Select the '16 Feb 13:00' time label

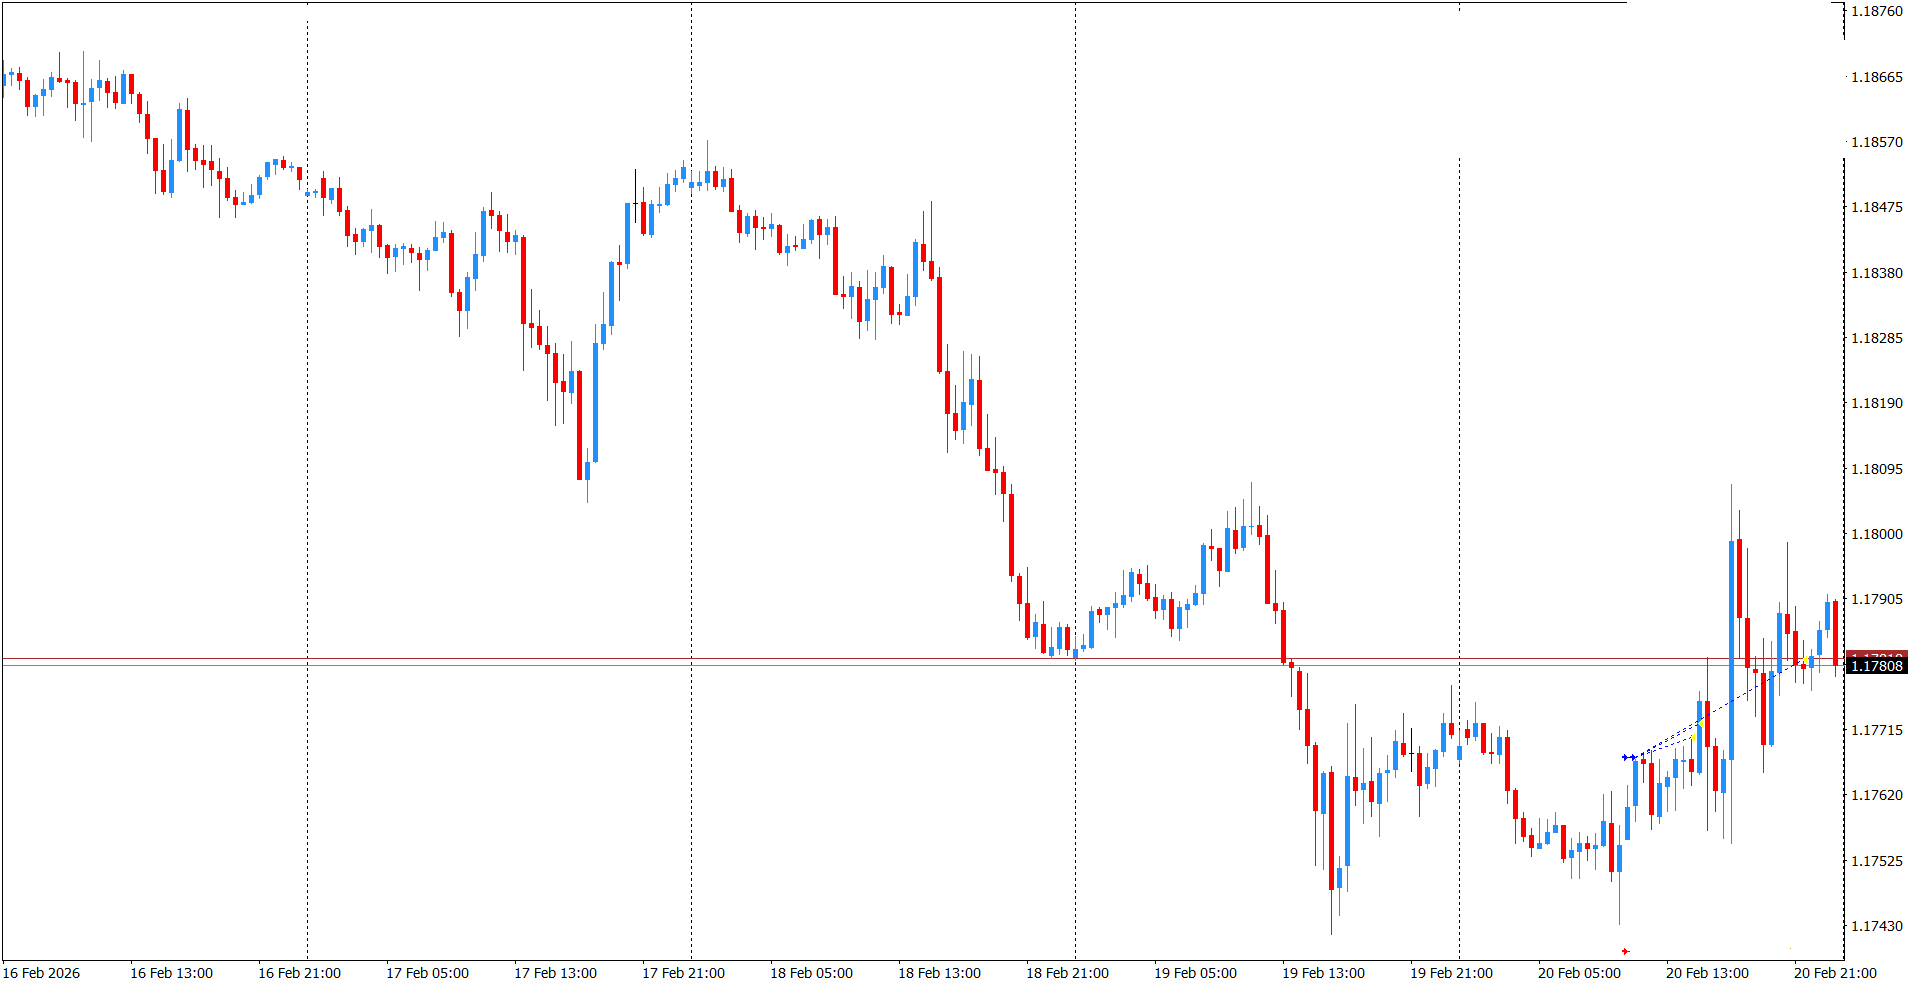click(171, 973)
